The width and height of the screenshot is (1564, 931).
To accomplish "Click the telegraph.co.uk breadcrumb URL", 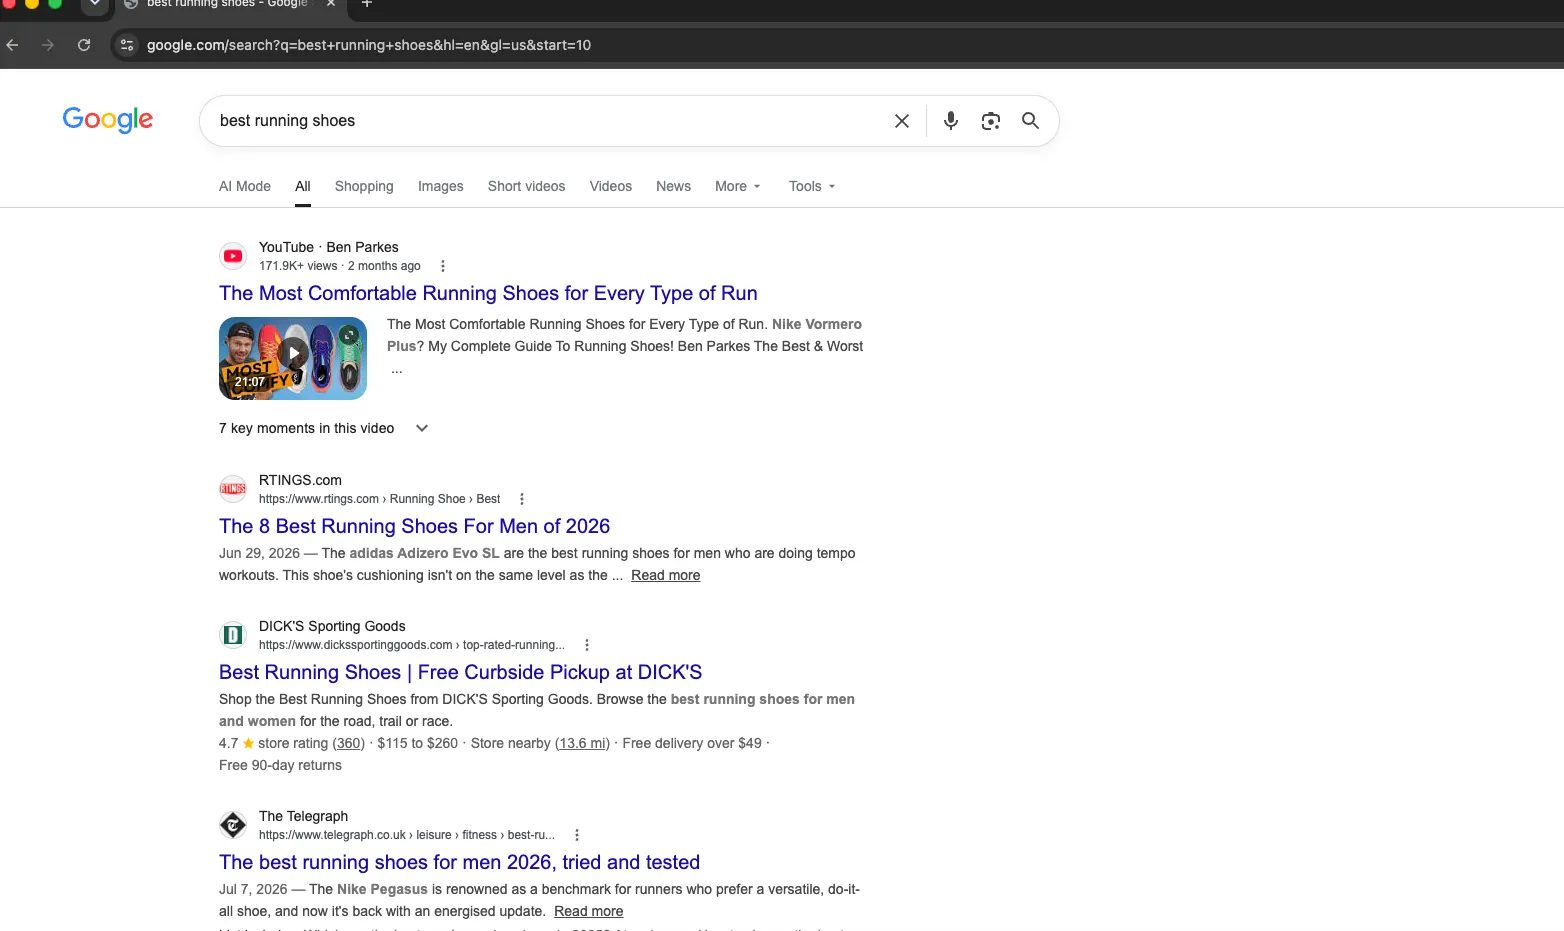I will point(407,835).
